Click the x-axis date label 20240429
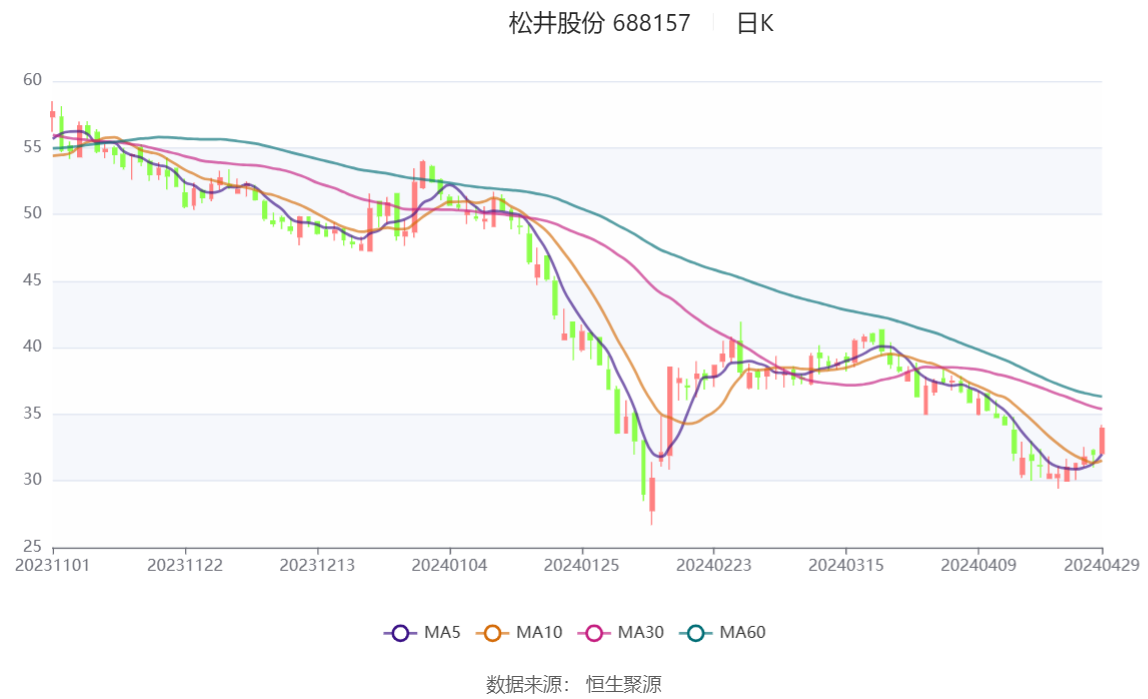Screen dimensions: 1148x699 pyautogui.click(x=1102, y=565)
